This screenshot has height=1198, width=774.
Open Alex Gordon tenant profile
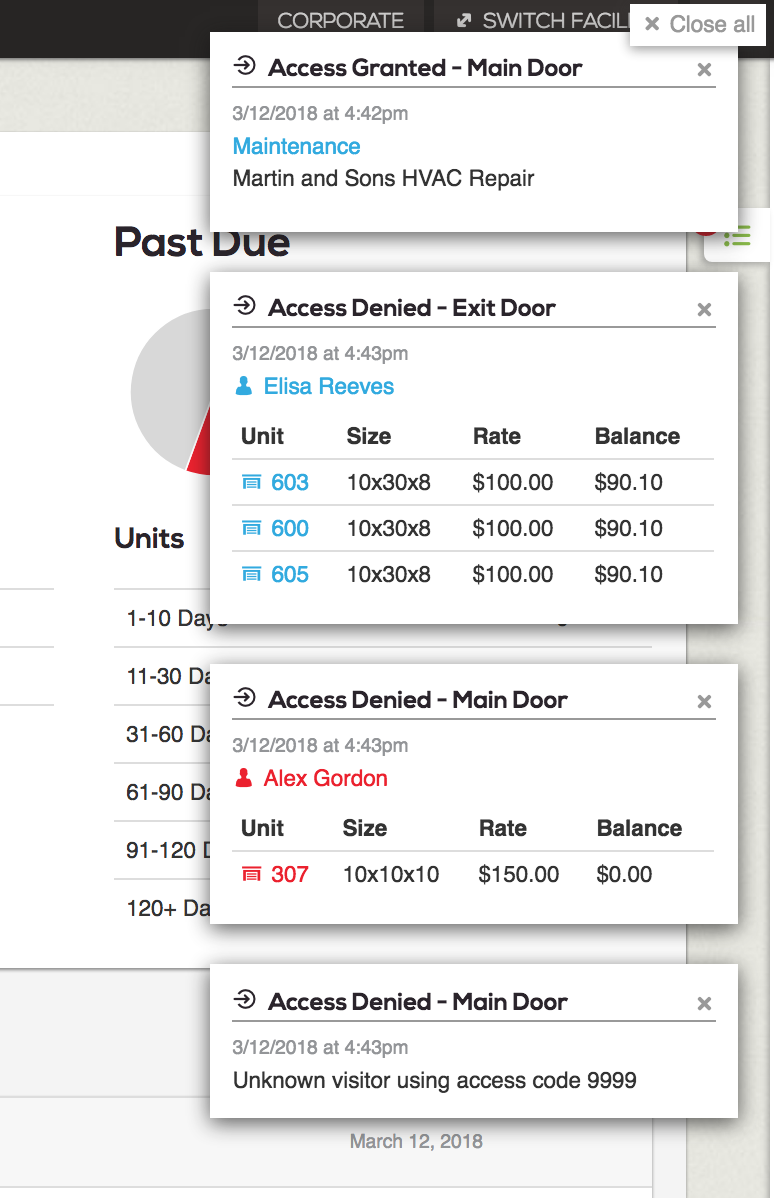[325, 778]
